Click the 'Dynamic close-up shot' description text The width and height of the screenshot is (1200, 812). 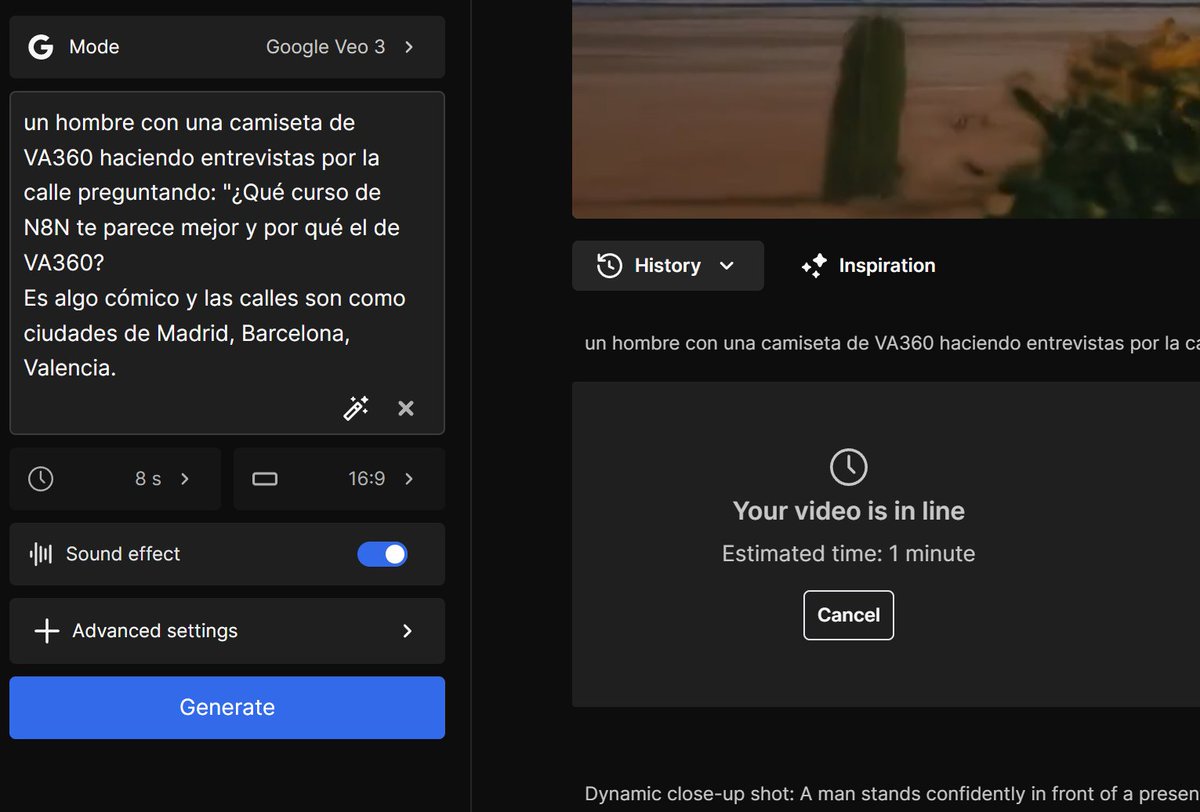(892, 795)
